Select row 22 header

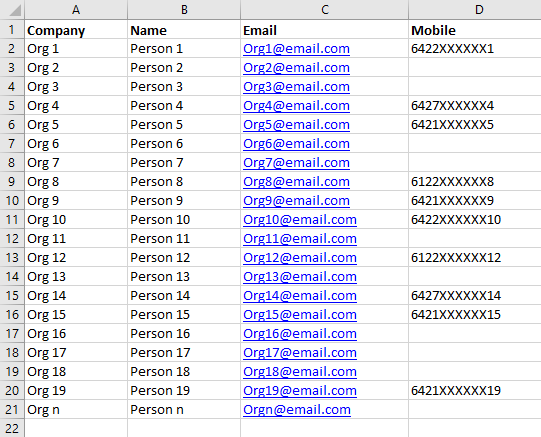(12, 428)
